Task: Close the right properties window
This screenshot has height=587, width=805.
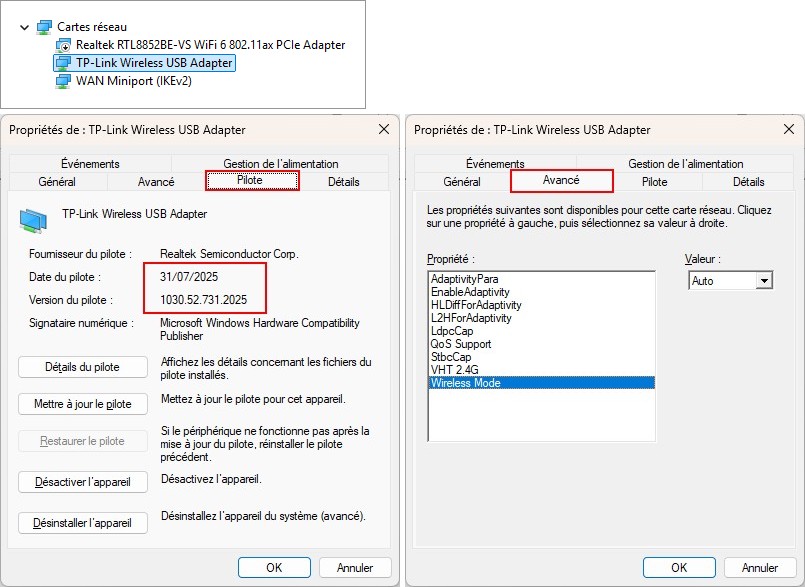Action: point(789,129)
